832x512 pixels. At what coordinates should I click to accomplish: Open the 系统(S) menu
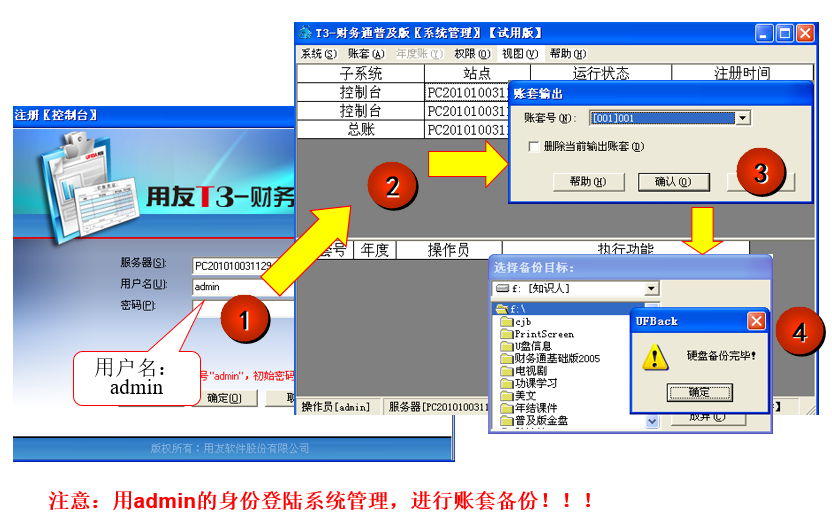point(319,54)
